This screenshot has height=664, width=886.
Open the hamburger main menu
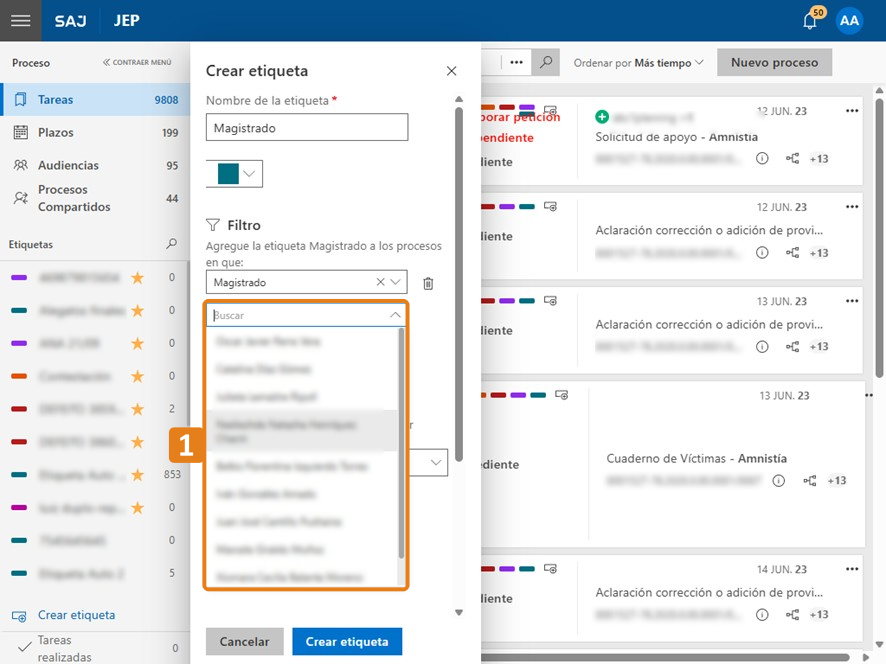(x=20, y=21)
